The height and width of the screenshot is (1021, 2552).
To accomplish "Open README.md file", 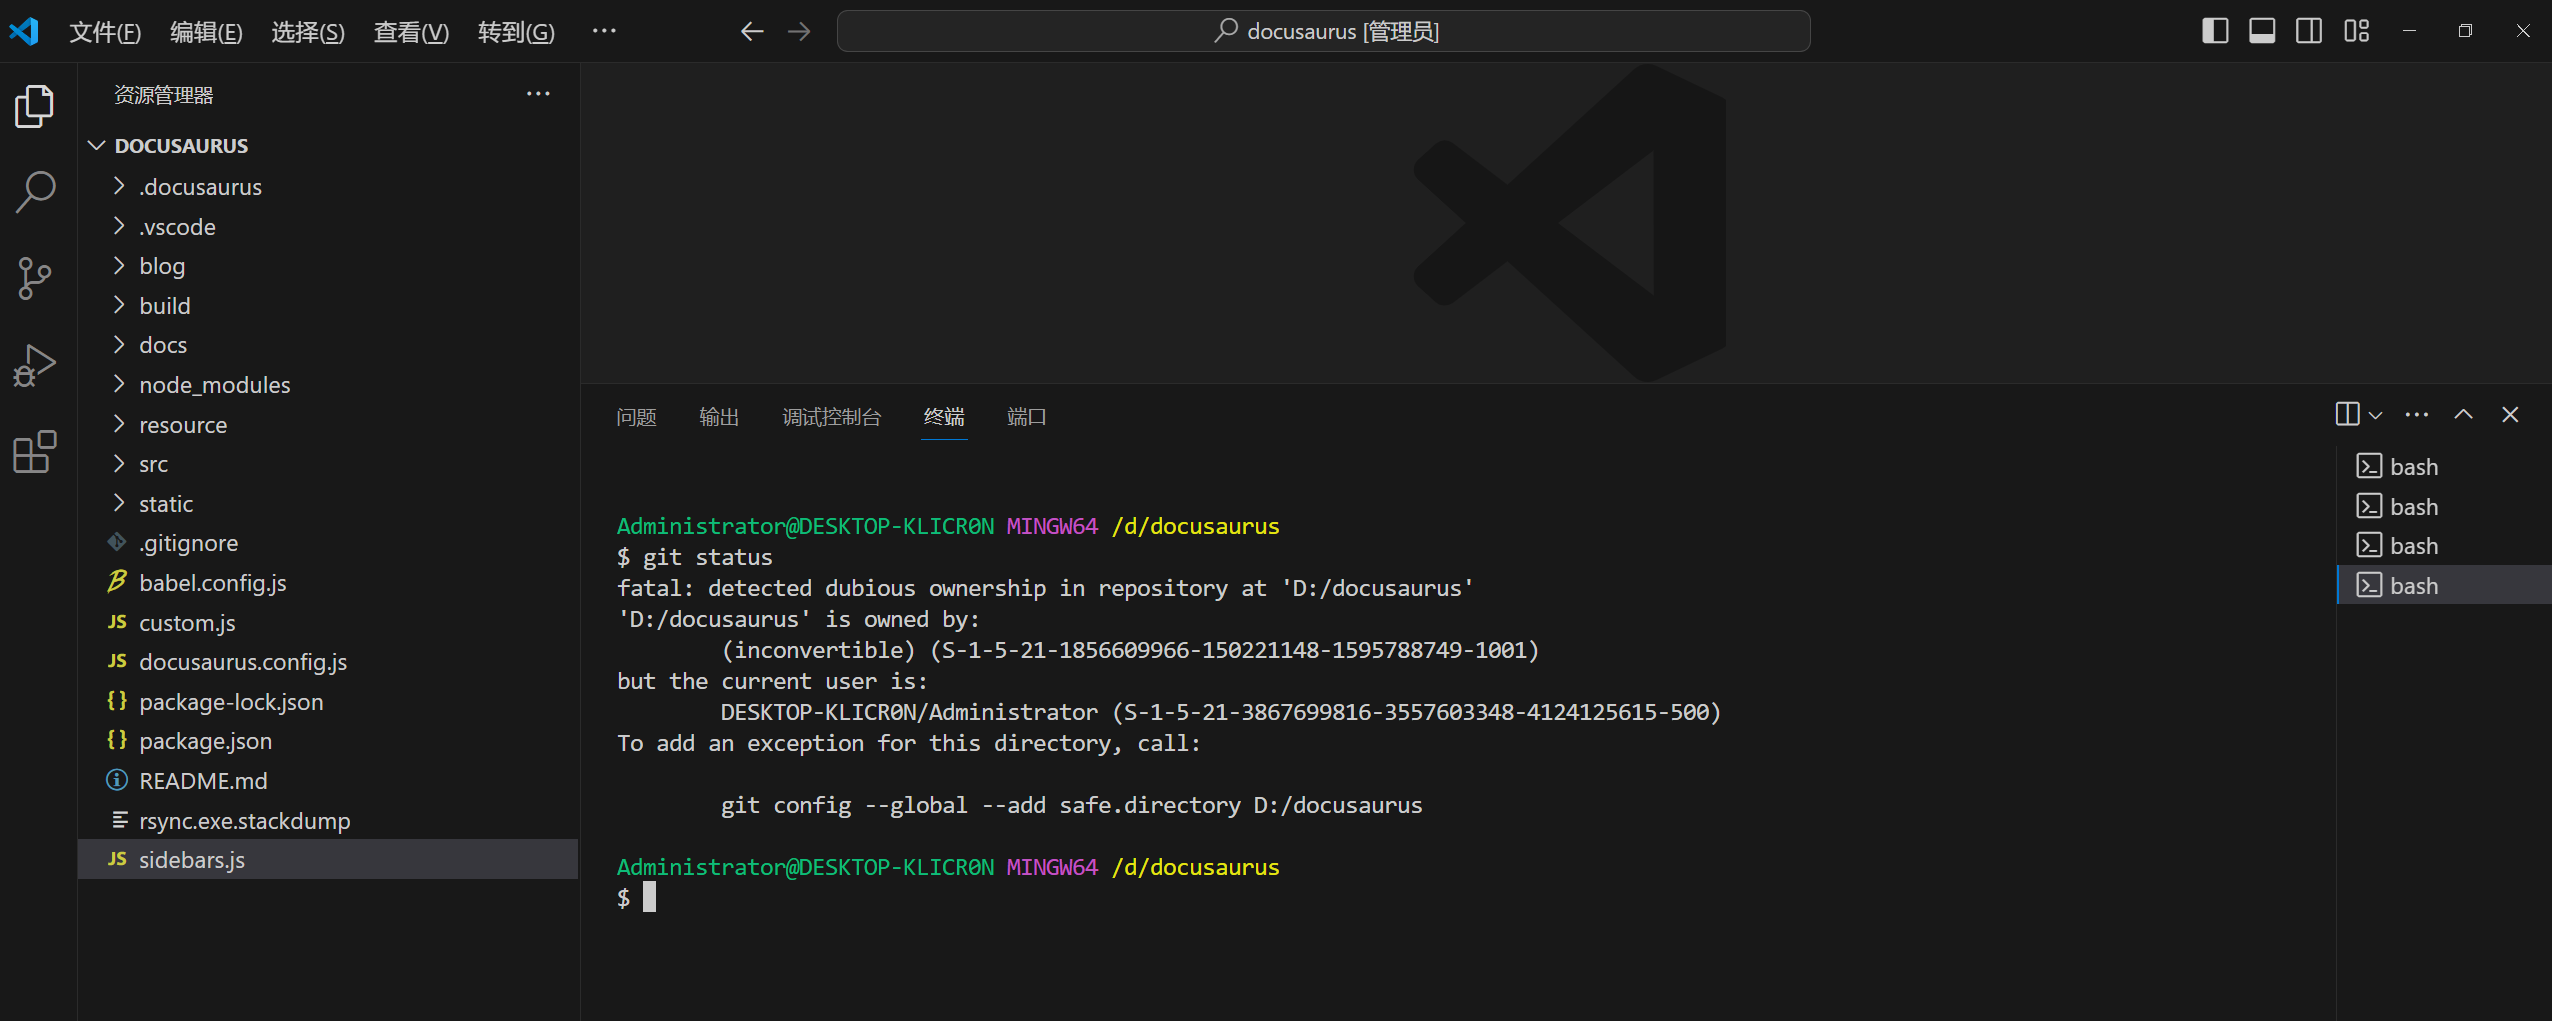I will (328, 781).
